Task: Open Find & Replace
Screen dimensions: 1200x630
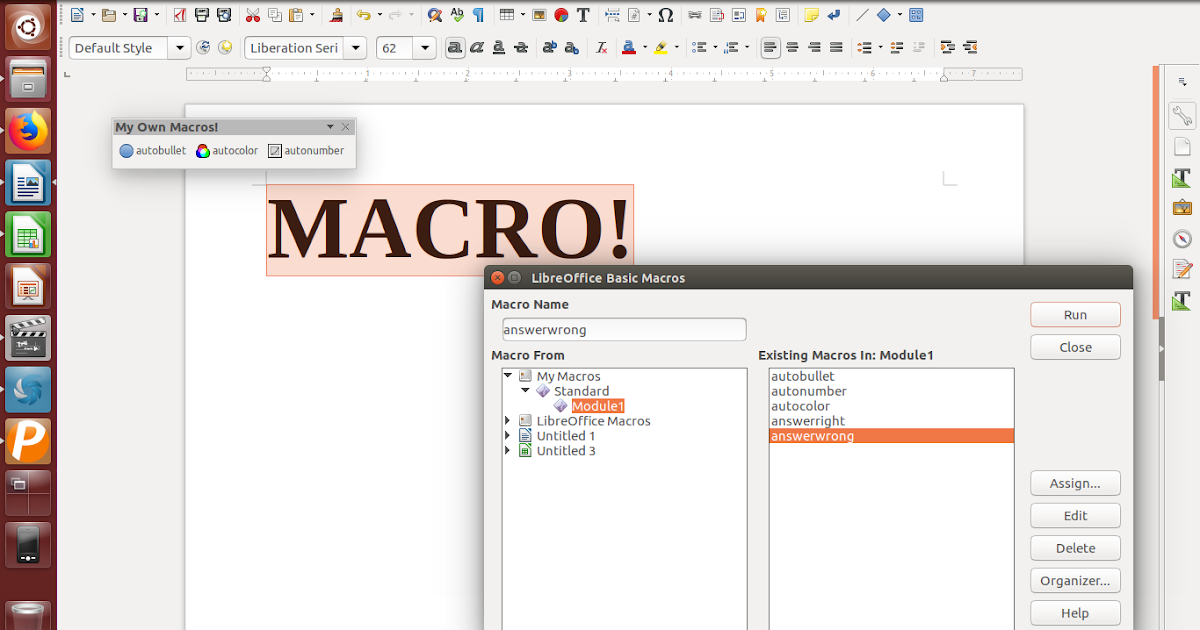Action: coord(433,15)
